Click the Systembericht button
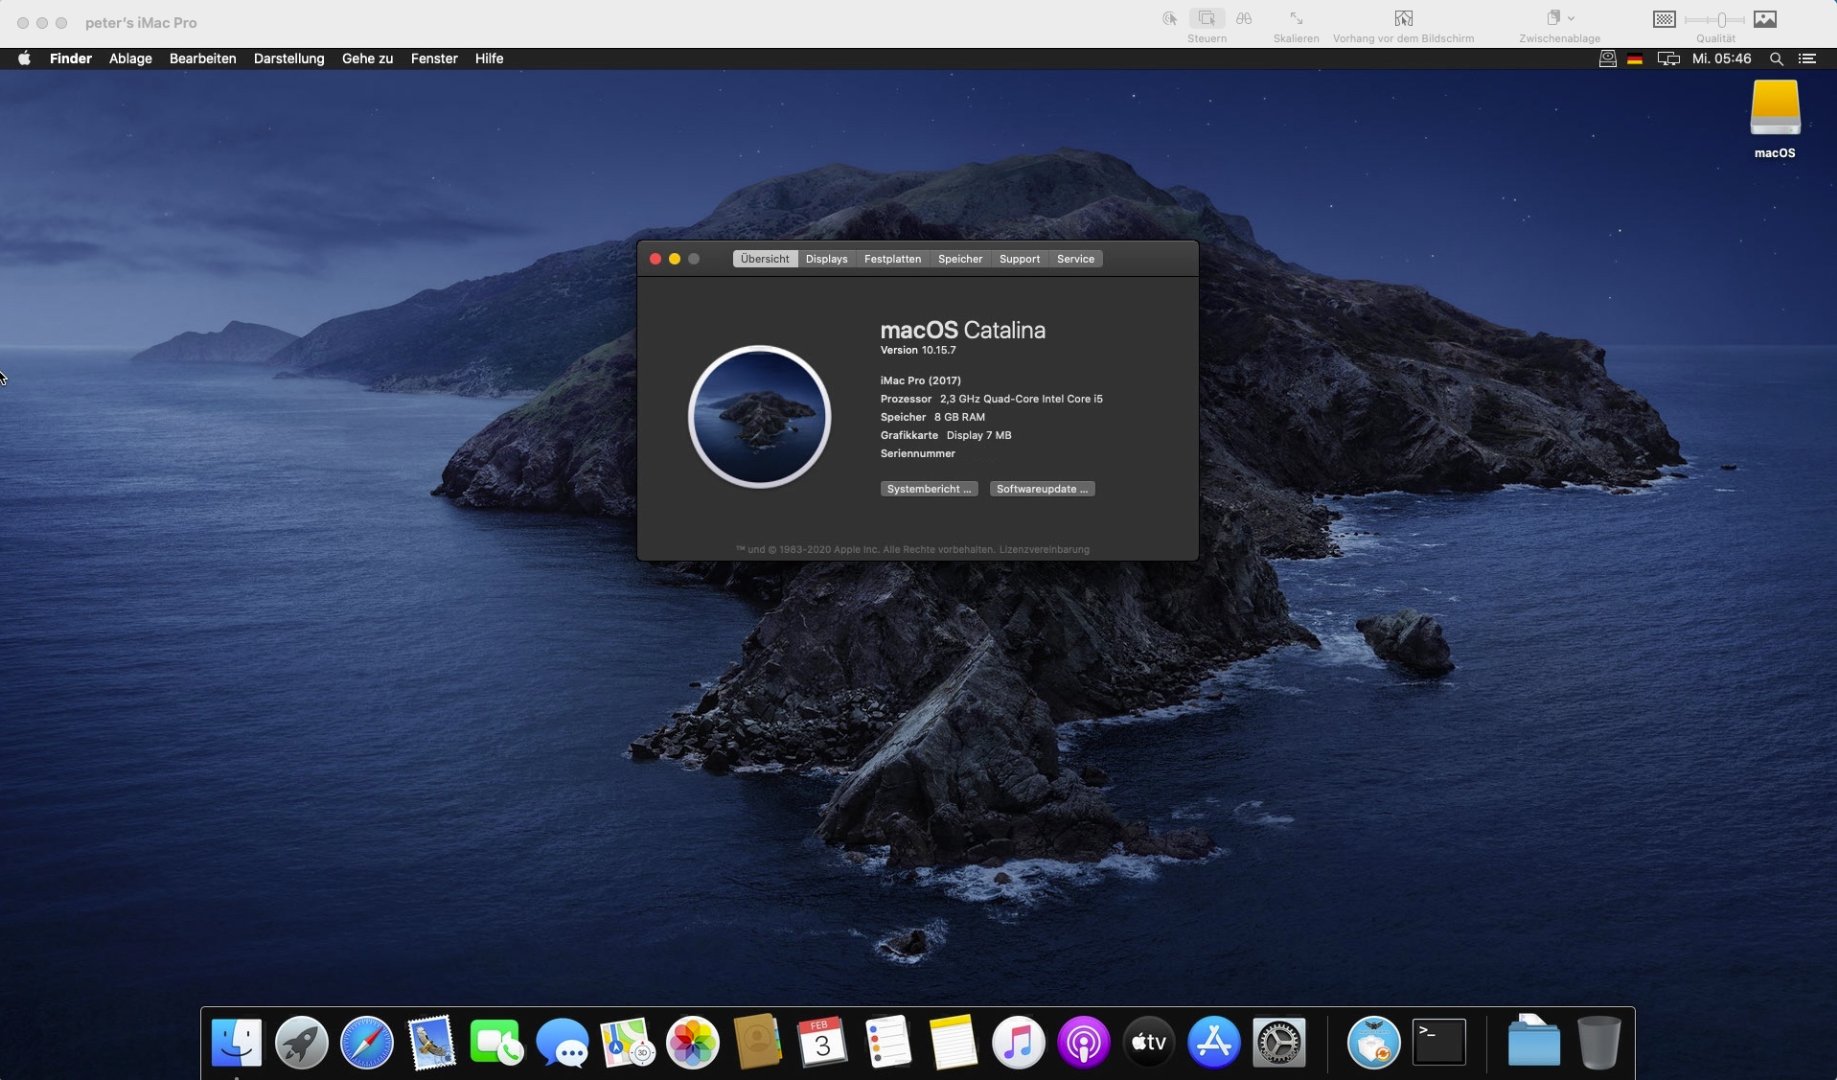This screenshot has height=1080, width=1837. (928, 489)
